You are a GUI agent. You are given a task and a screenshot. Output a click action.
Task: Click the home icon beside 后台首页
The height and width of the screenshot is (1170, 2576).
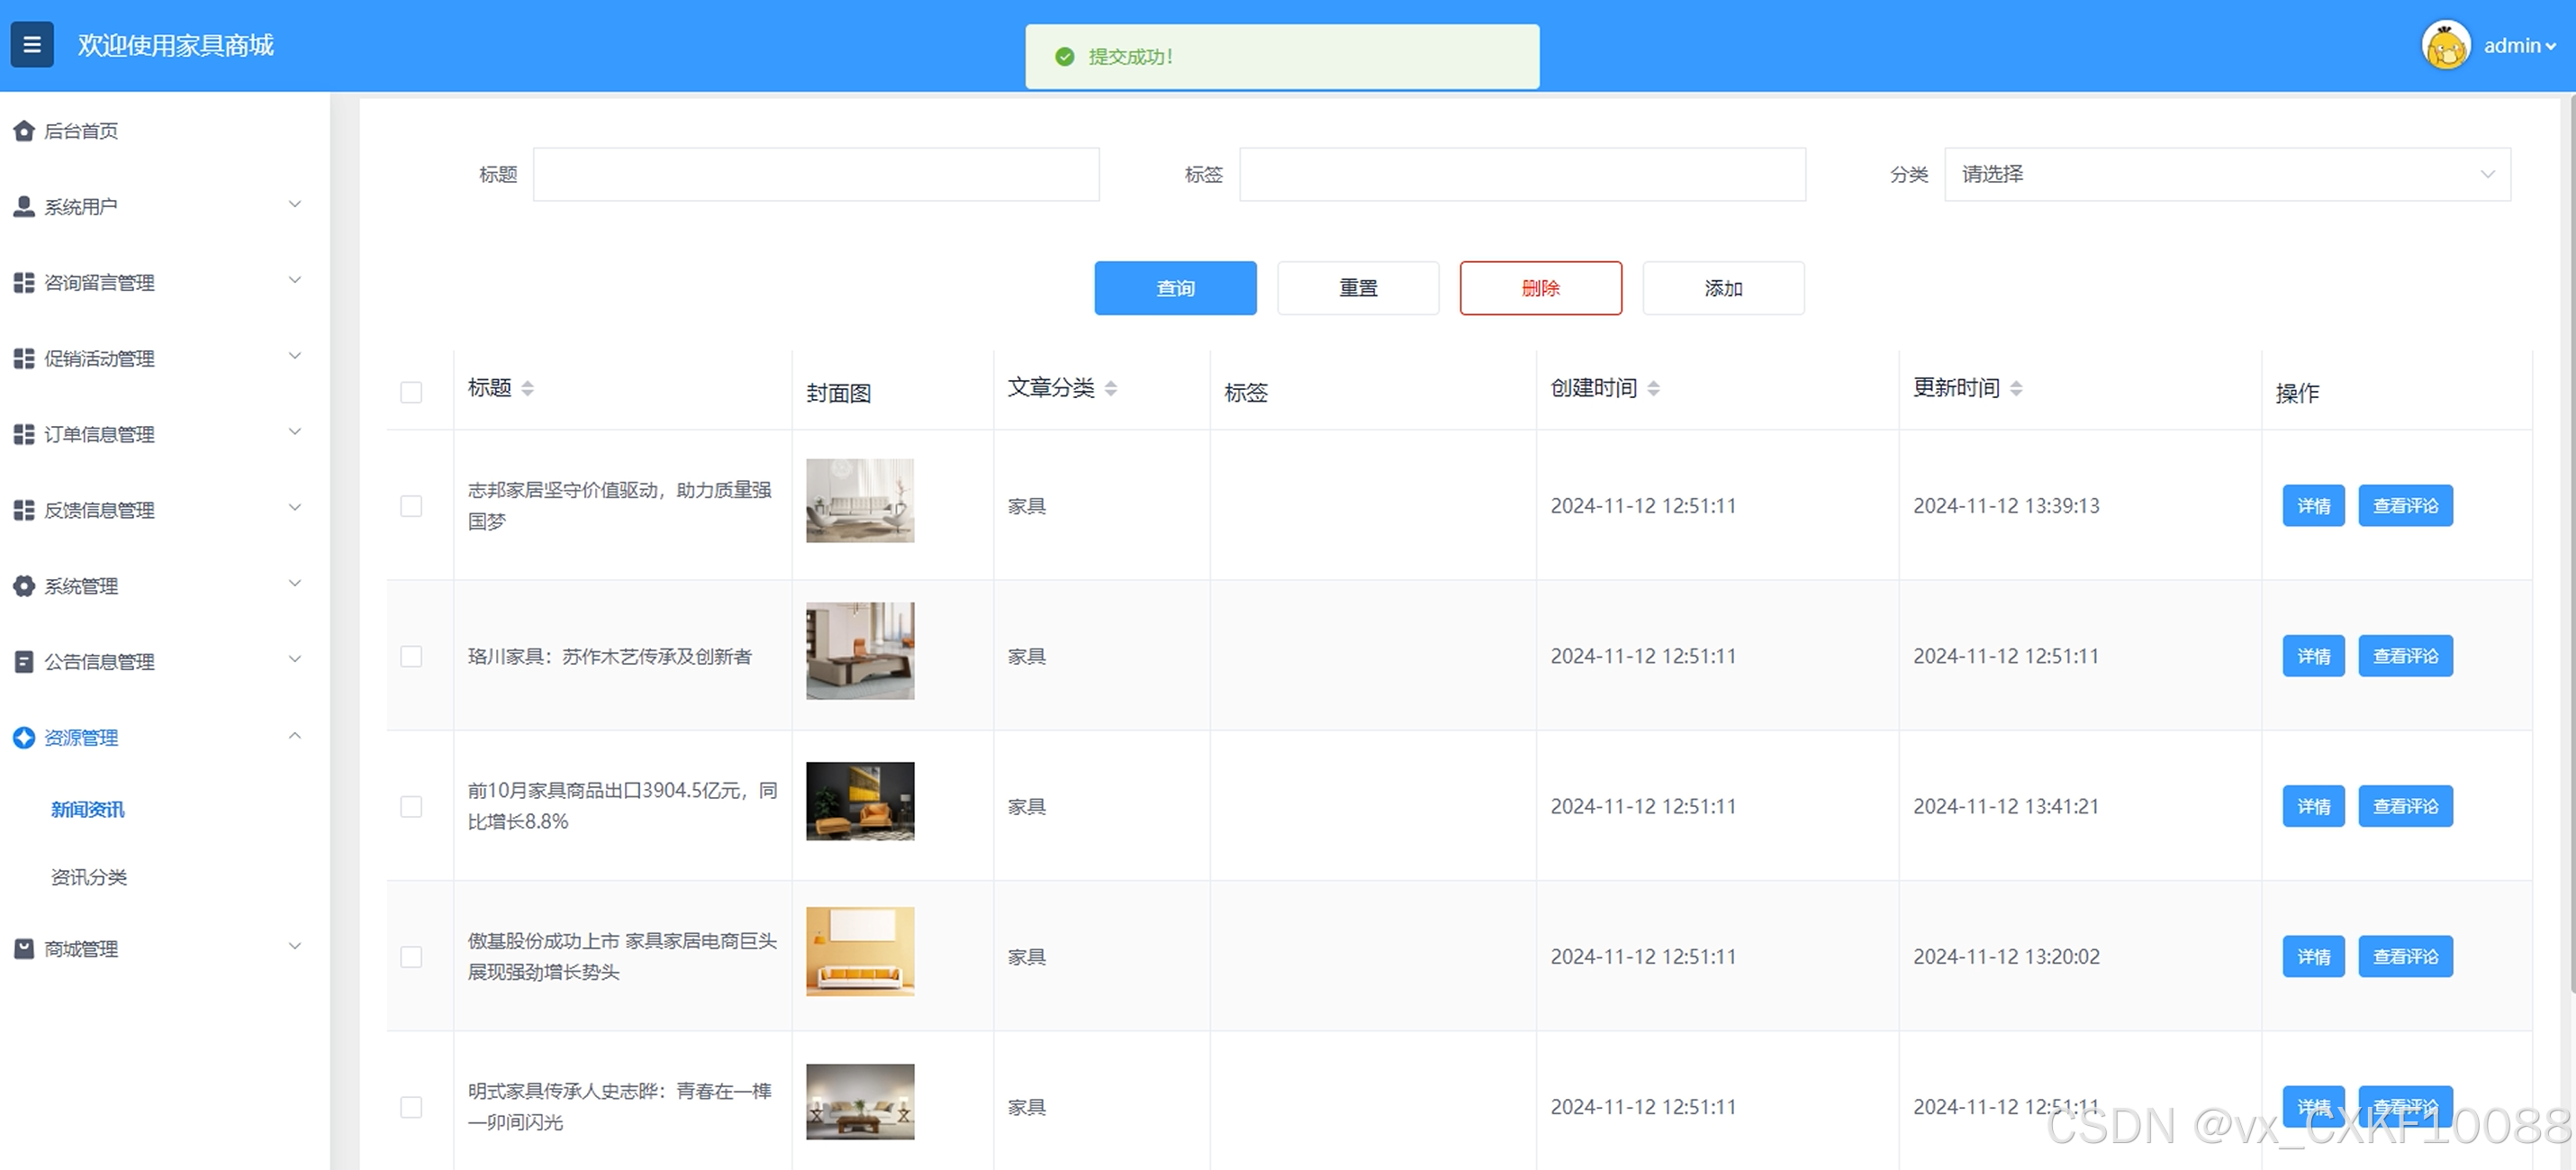click(24, 131)
